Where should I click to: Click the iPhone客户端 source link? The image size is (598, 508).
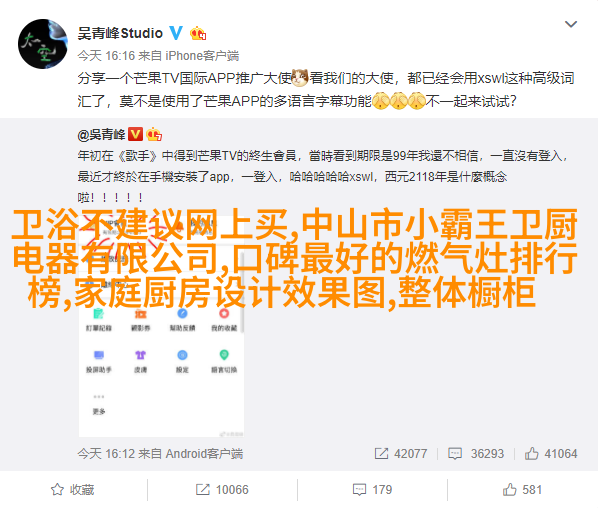pyautogui.click(x=202, y=56)
